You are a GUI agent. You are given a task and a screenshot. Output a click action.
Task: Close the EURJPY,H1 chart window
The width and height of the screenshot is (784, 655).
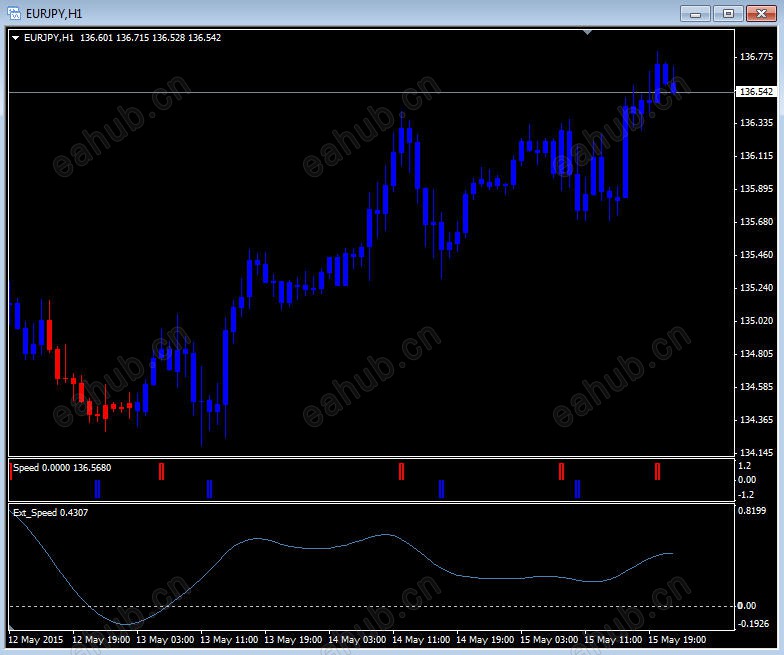click(x=761, y=14)
